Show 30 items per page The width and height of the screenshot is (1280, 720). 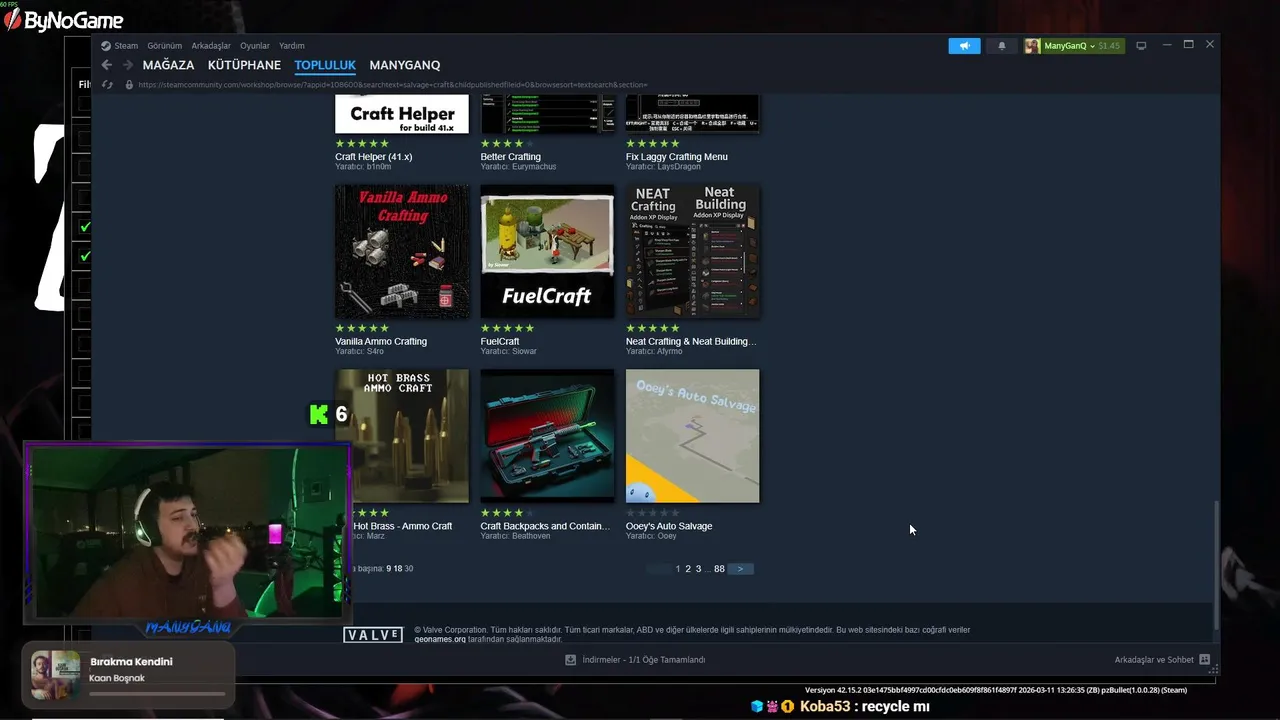pos(408,568)
